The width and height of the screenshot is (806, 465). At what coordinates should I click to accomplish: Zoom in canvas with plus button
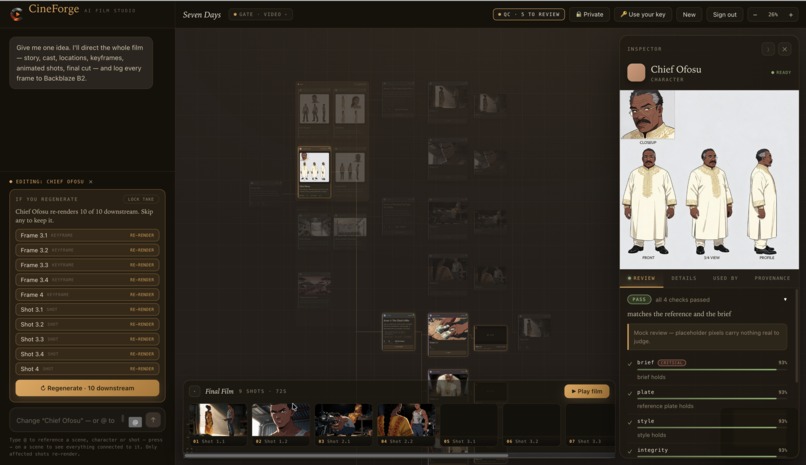(x=791, y=14)
